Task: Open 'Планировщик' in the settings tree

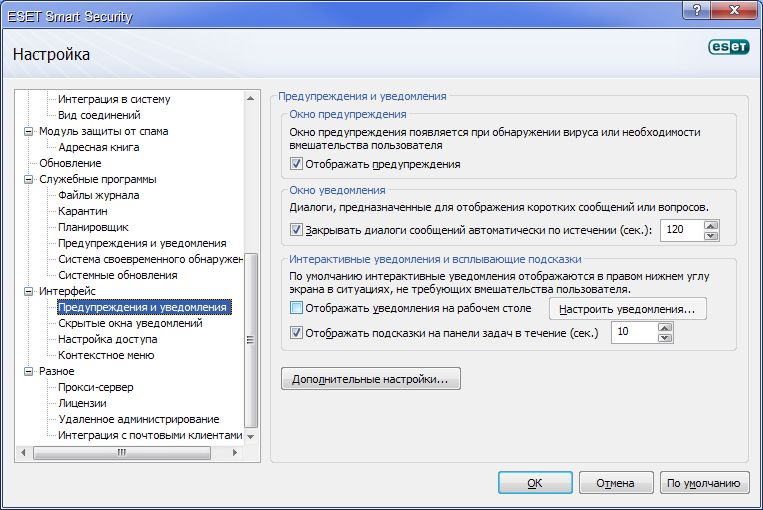Action: pyautogui.click(x=94, y=227)
